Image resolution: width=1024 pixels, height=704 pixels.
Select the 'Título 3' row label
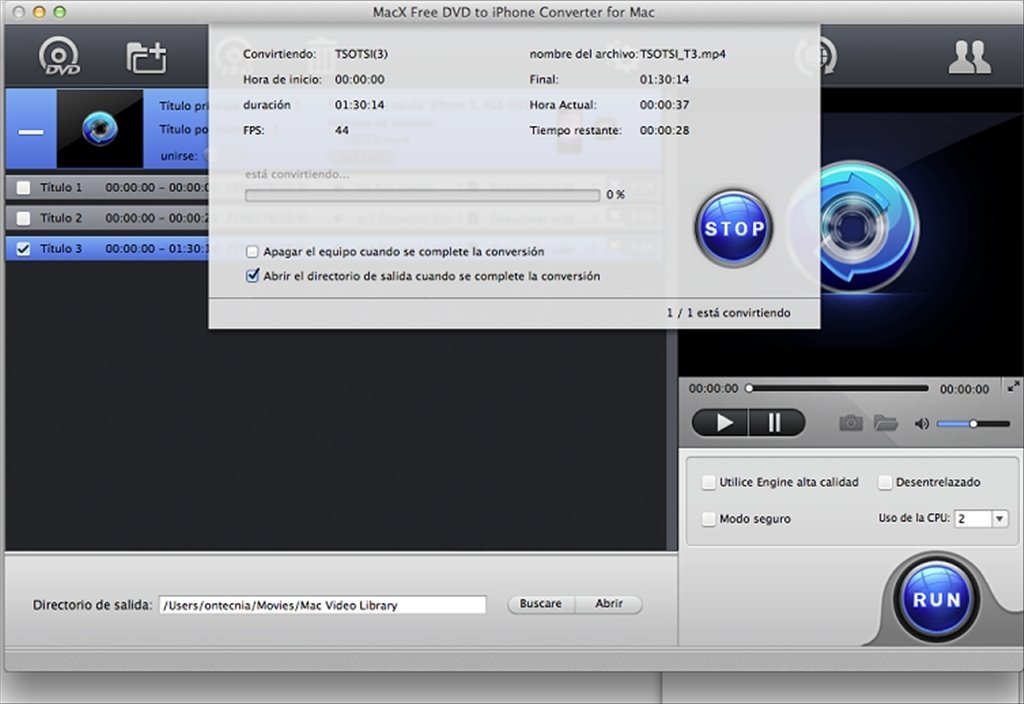[x=61, y=249]
